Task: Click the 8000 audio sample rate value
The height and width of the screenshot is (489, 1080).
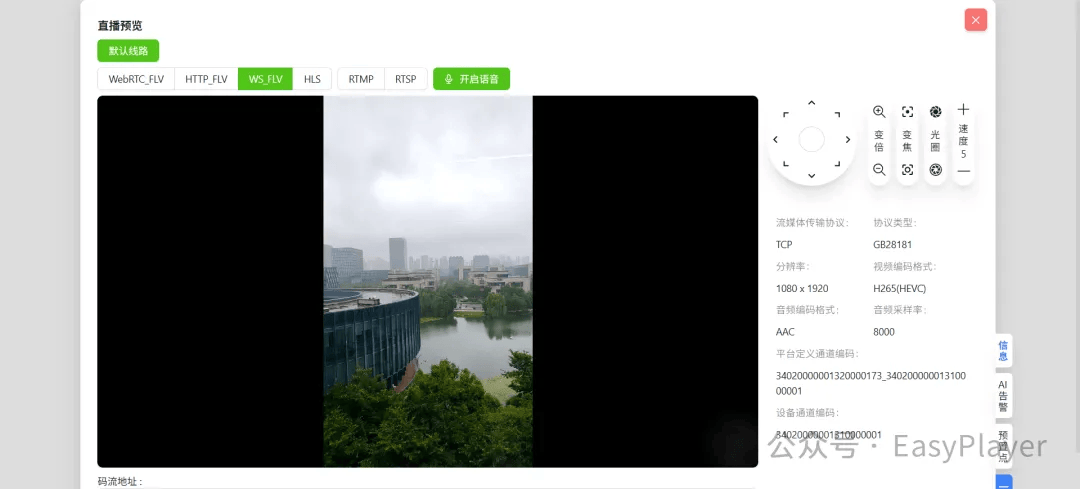Action: point(884,332)
